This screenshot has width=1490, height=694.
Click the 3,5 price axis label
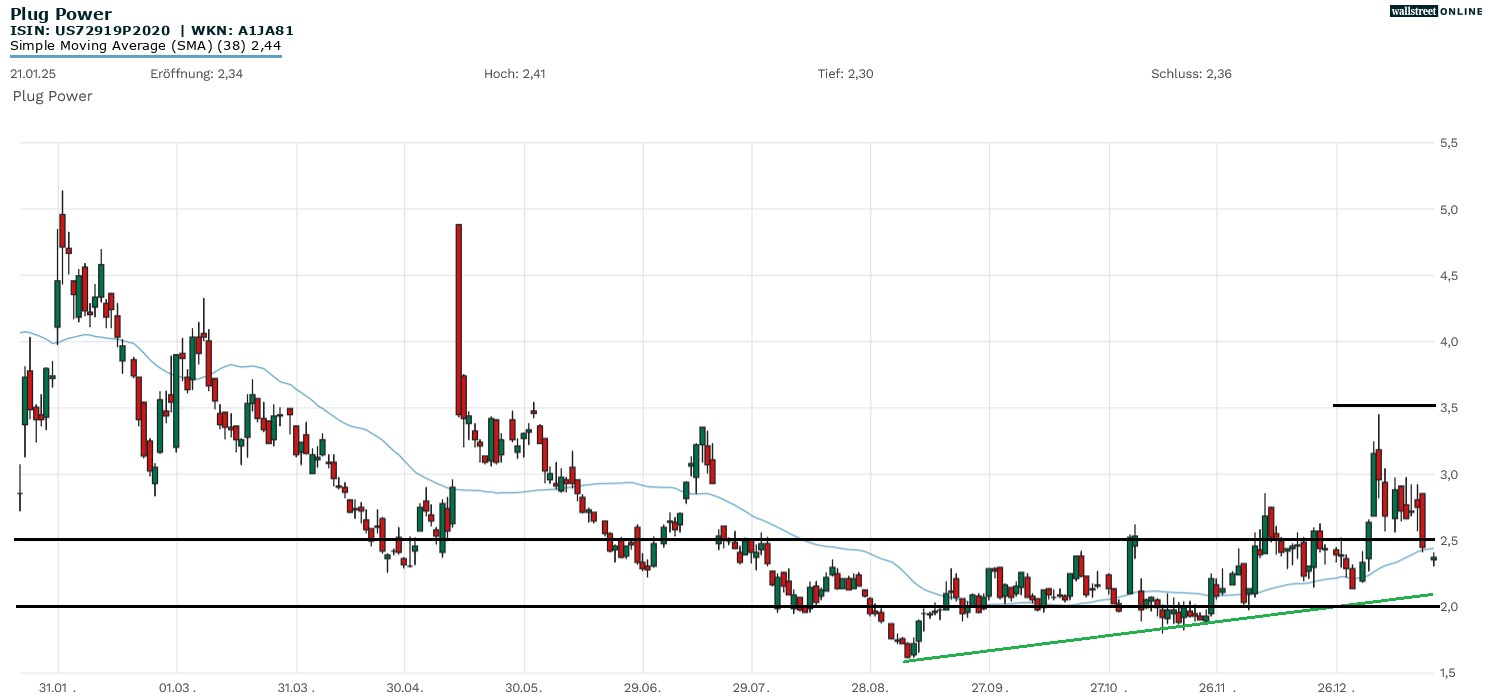[1448, 408]
